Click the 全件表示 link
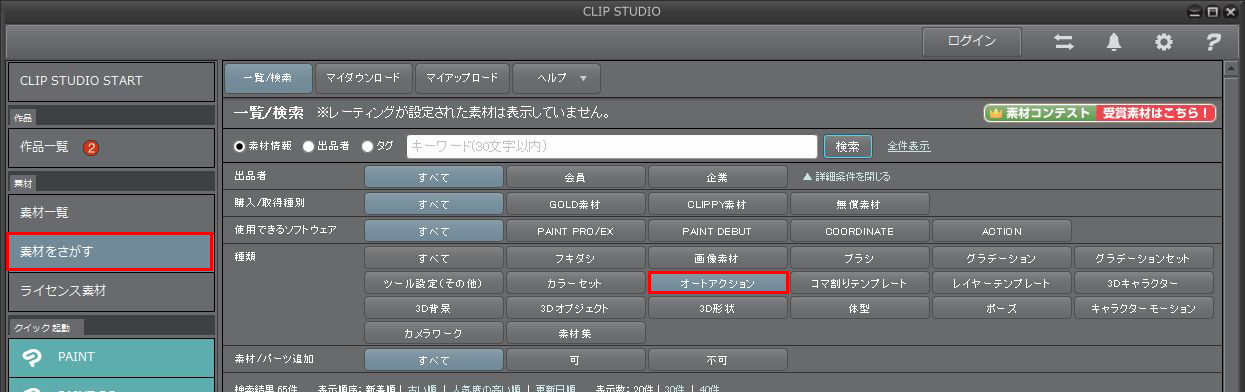Screen dimensions: 1245x392 point(909,146)
